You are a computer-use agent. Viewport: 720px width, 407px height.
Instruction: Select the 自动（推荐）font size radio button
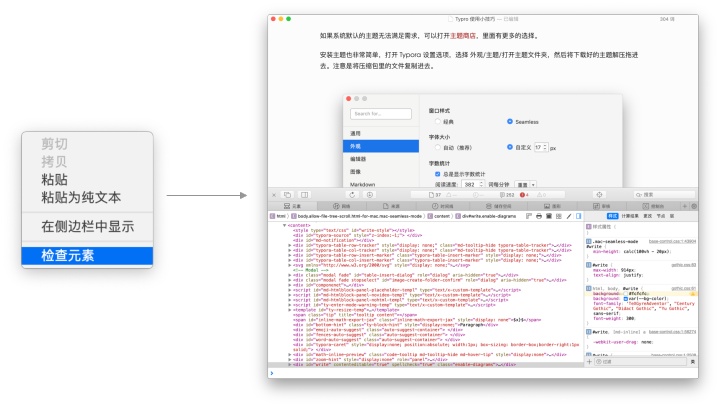[x=438, y=147]
